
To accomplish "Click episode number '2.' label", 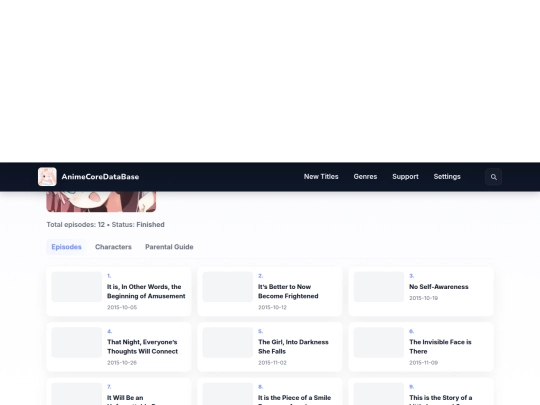I will 260,276.
